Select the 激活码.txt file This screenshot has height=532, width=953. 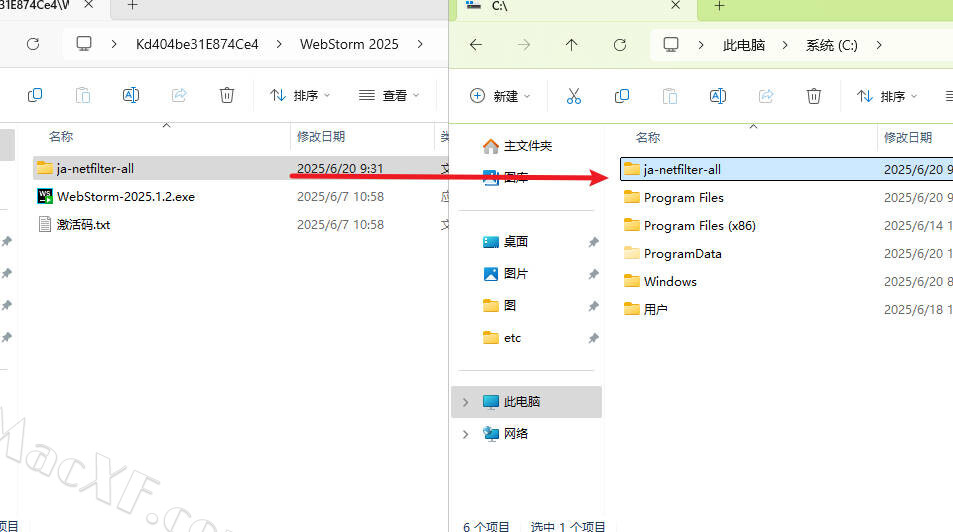pyautogui.click(x=74, y=224)
